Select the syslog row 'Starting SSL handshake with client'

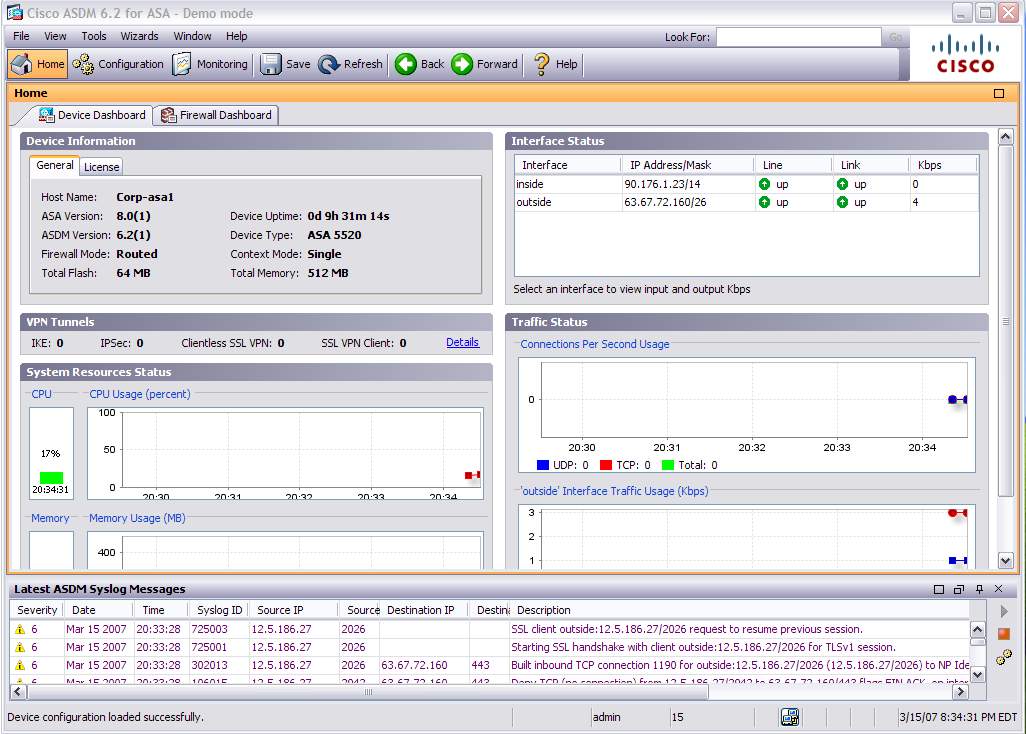[490, 647]
